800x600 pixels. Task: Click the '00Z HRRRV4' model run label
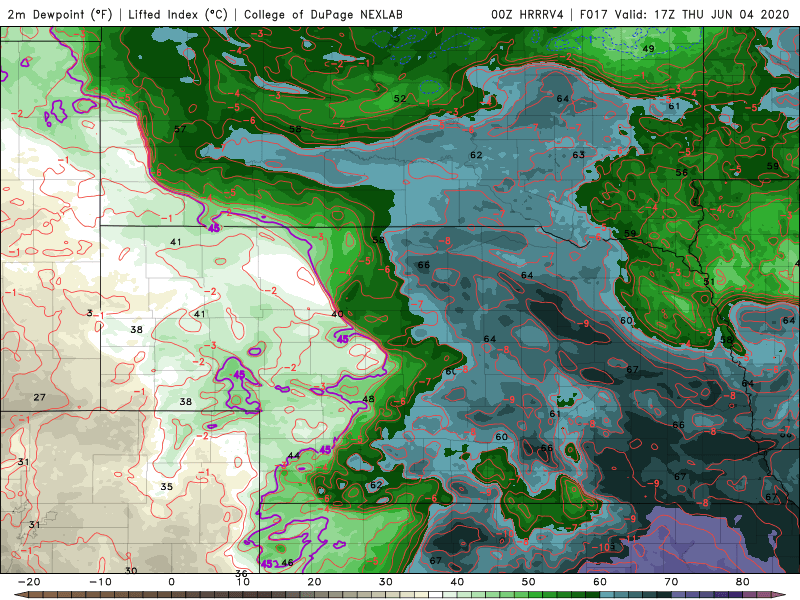click(527, 14)
